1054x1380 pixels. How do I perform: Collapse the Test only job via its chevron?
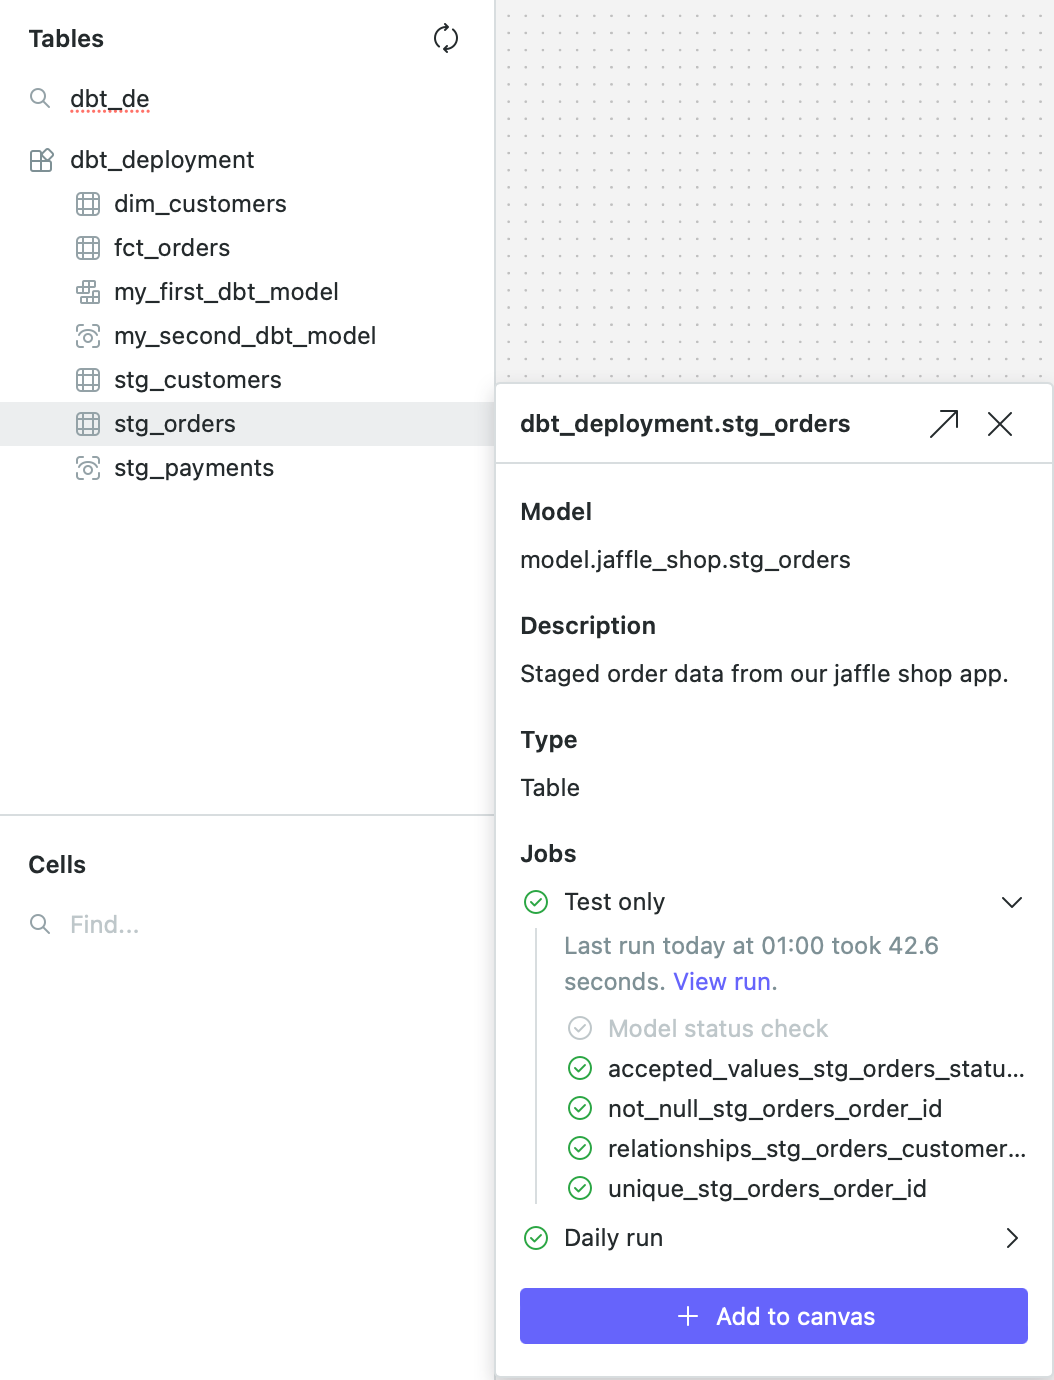click(1013, 901)
